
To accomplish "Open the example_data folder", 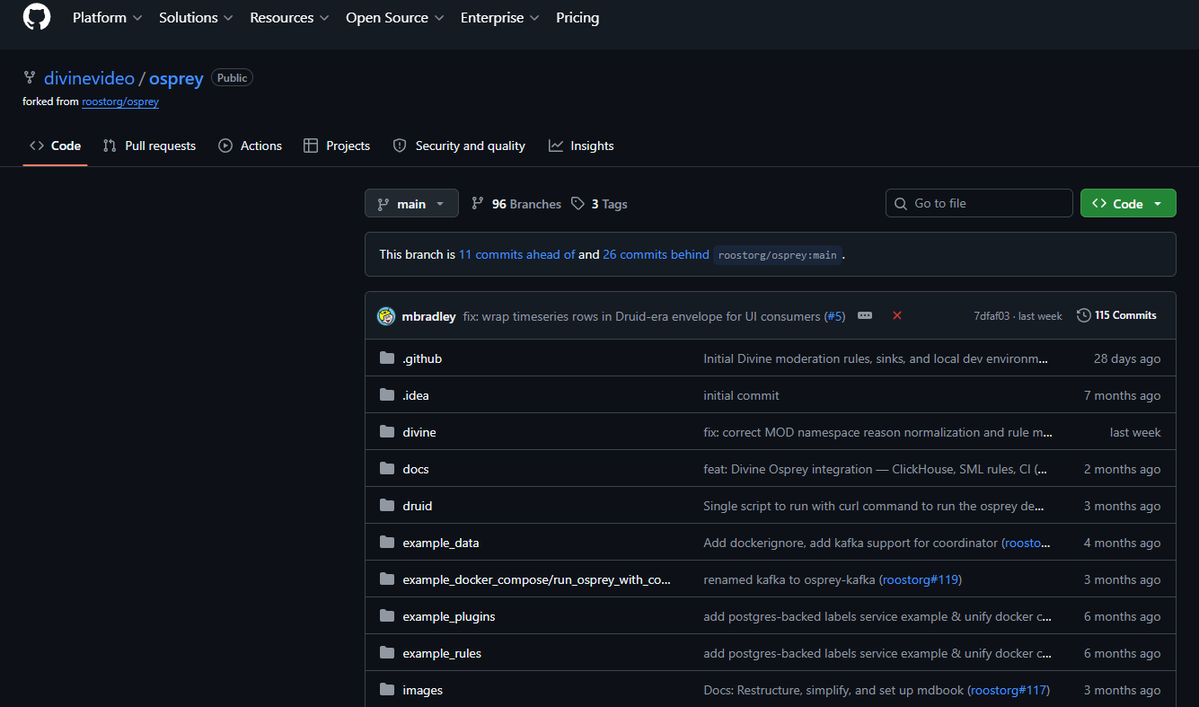I will [440, 543].
